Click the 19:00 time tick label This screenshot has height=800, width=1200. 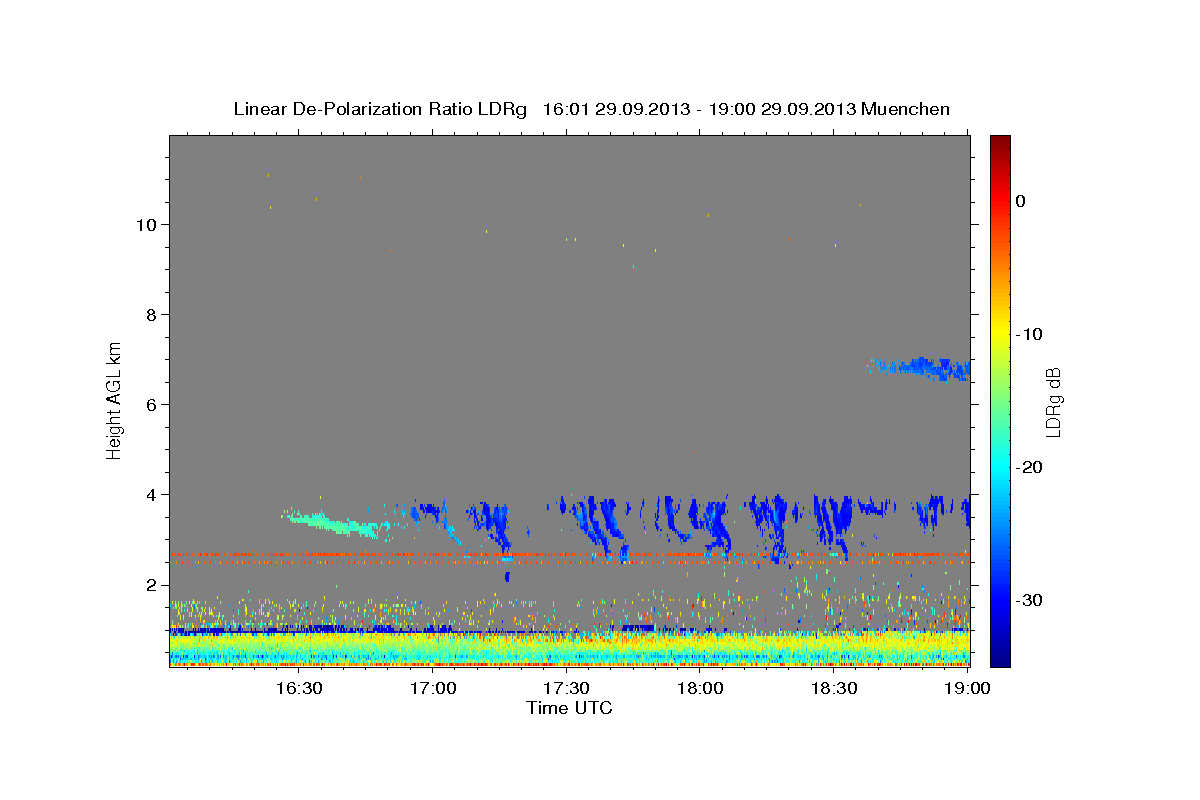pyautogui.click(x=968, y=688)
